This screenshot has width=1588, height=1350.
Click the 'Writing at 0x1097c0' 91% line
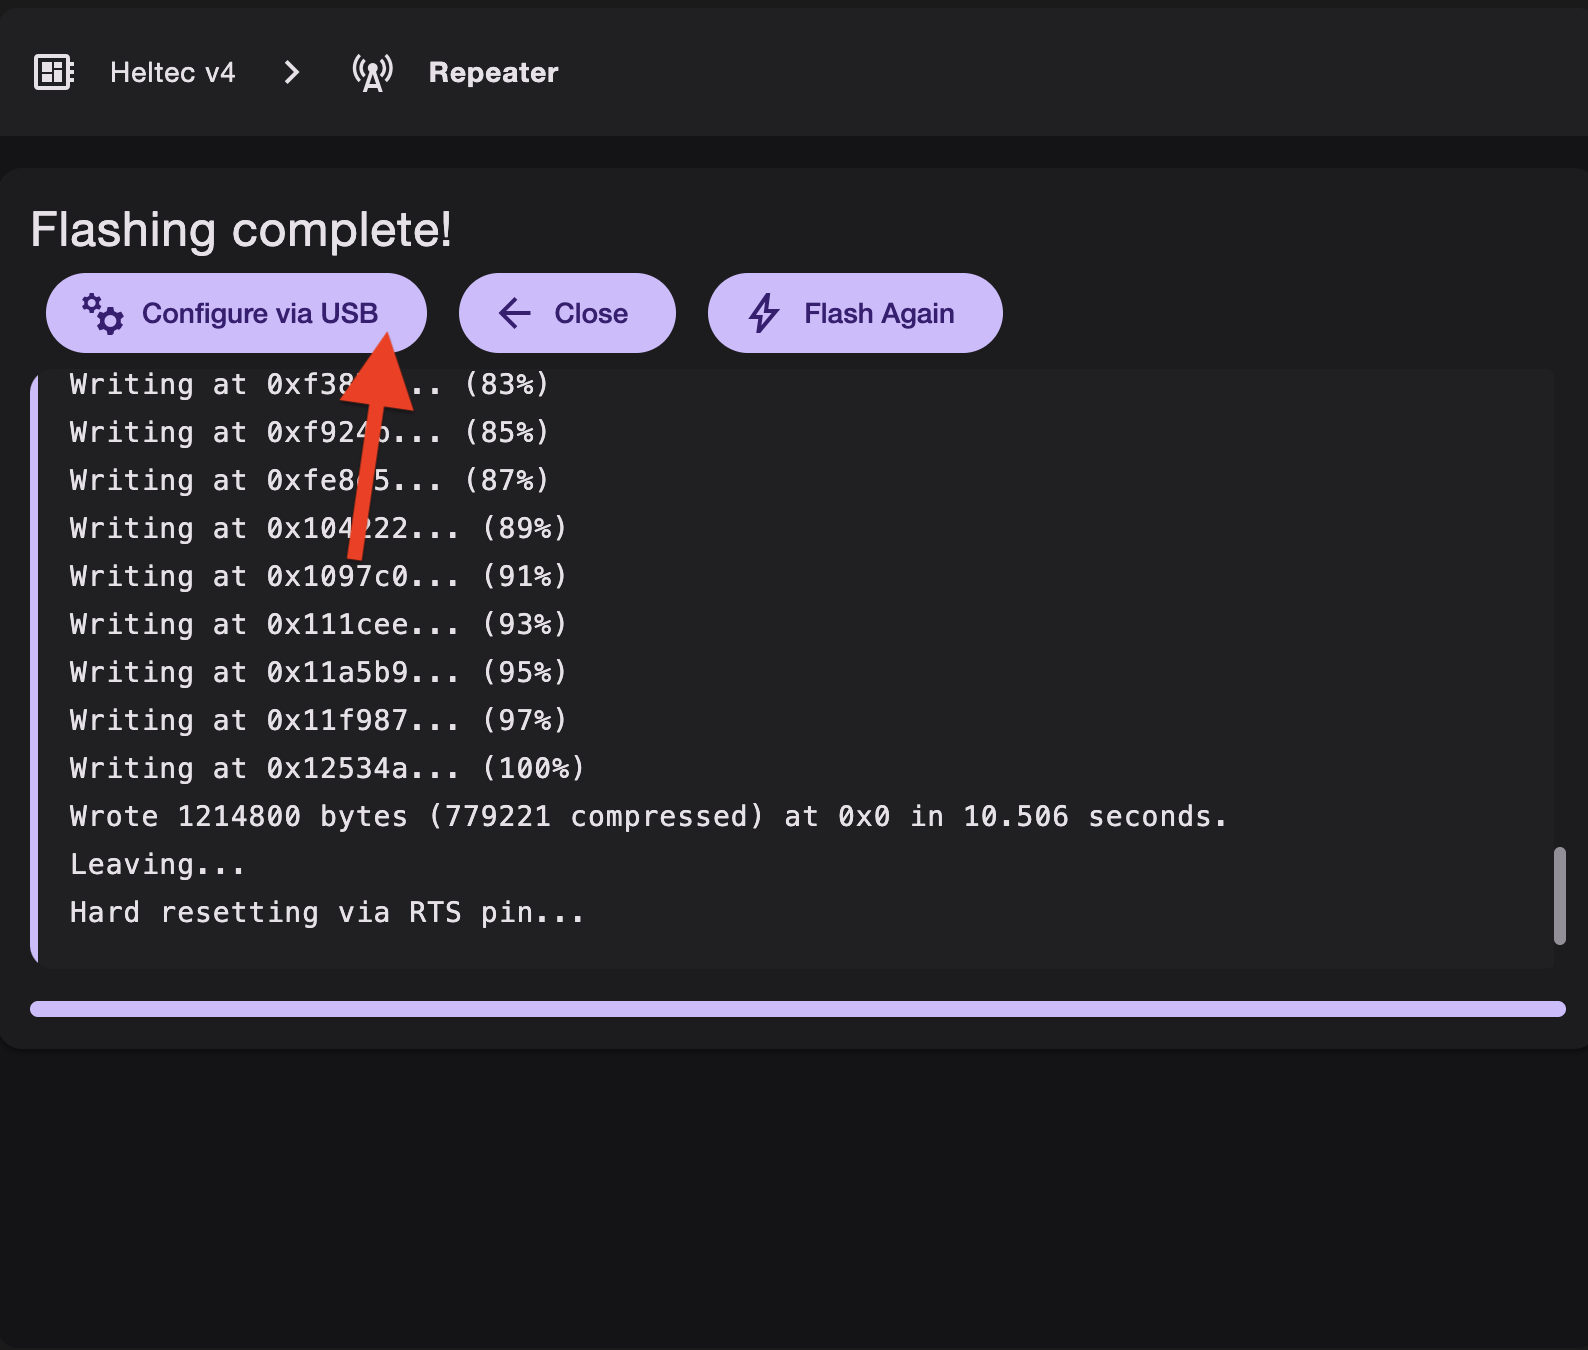[318, 576]
